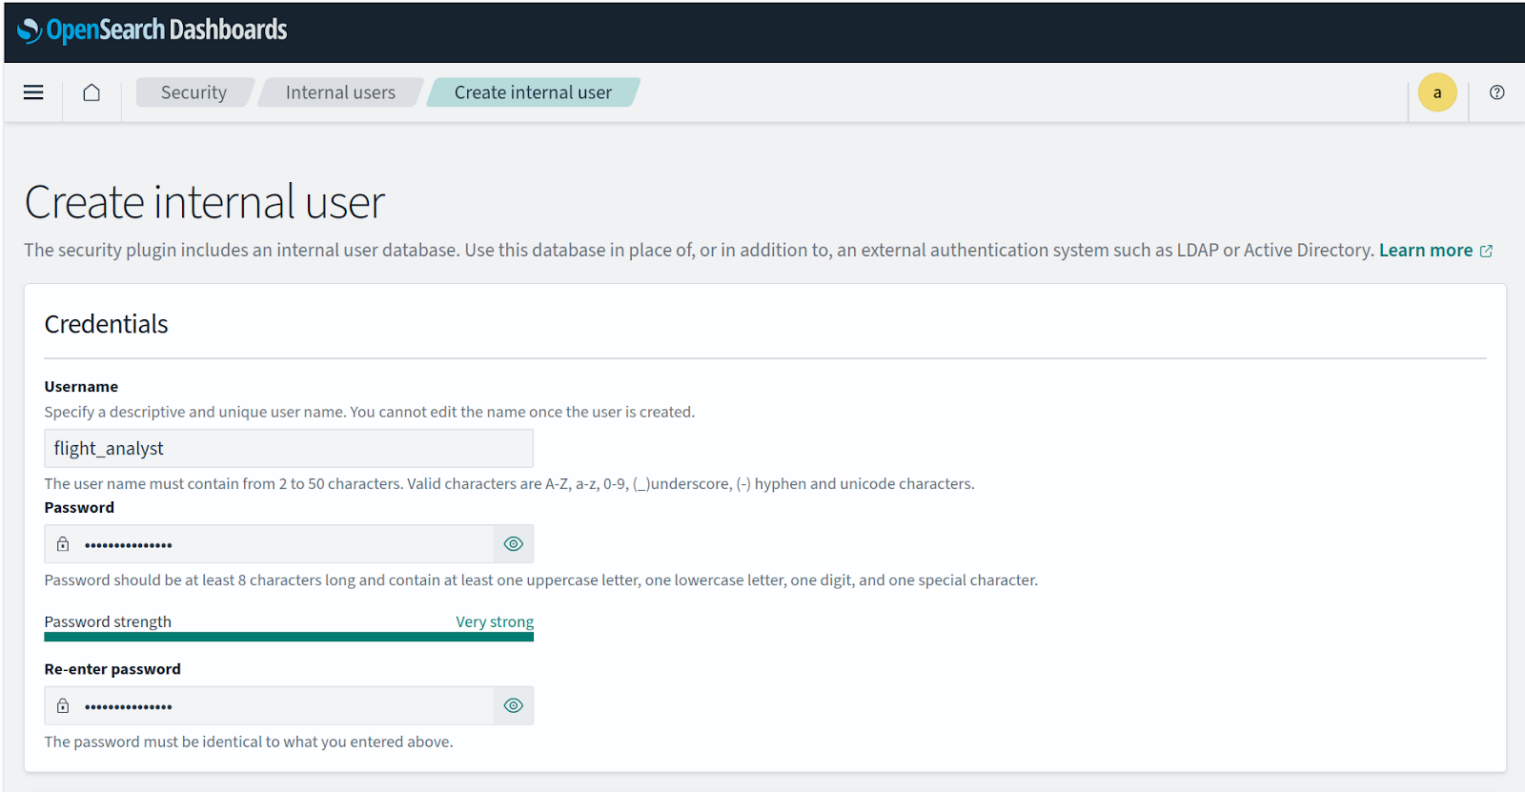
Task: Click lock icon in Re-enter password field
Action: pyautogui.click(x=63, y=706)
